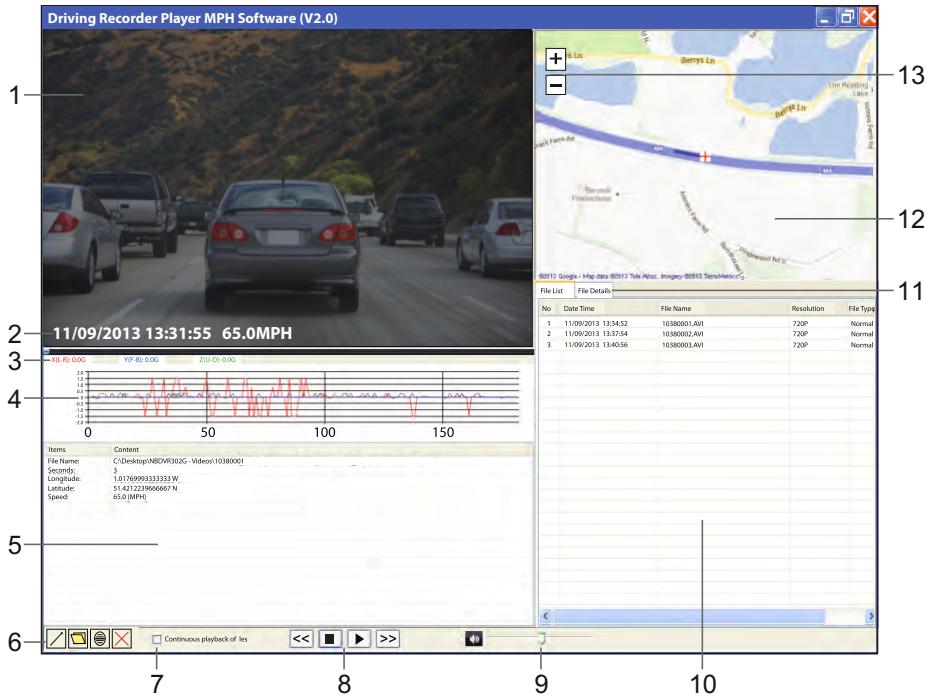Viewport: 929px width, 698px height.
Task: Switch to the File List tab
Action: (x=552, y=291)
